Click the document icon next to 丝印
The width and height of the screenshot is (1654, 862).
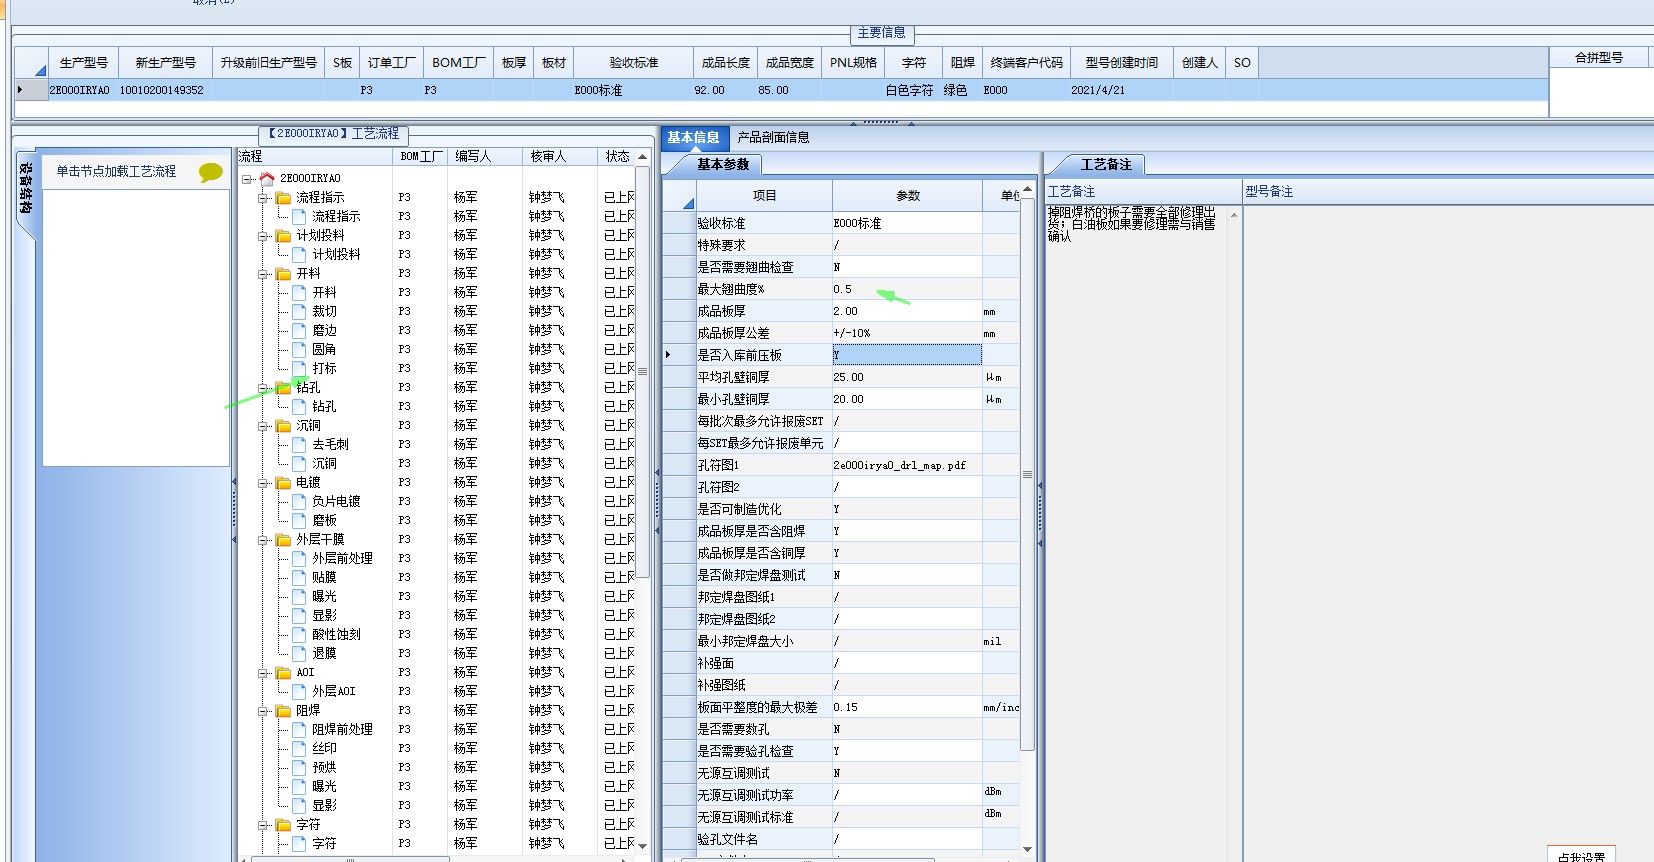click(299, 748)
